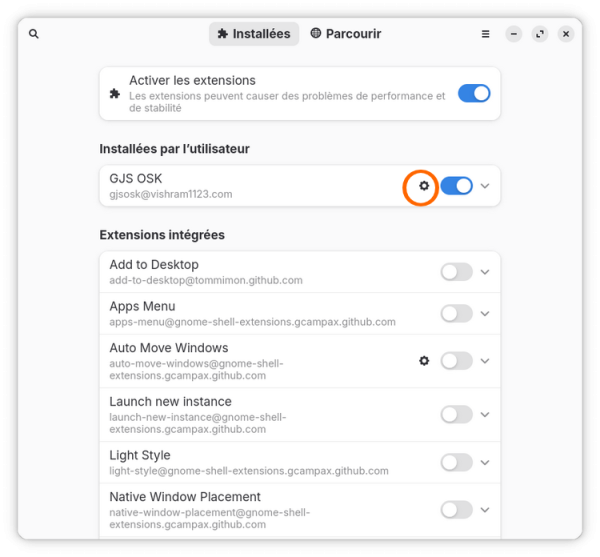Expand GJS OSK details chevron
The height and width of the screenshot is (557, 600).
(x=485, y=186)
